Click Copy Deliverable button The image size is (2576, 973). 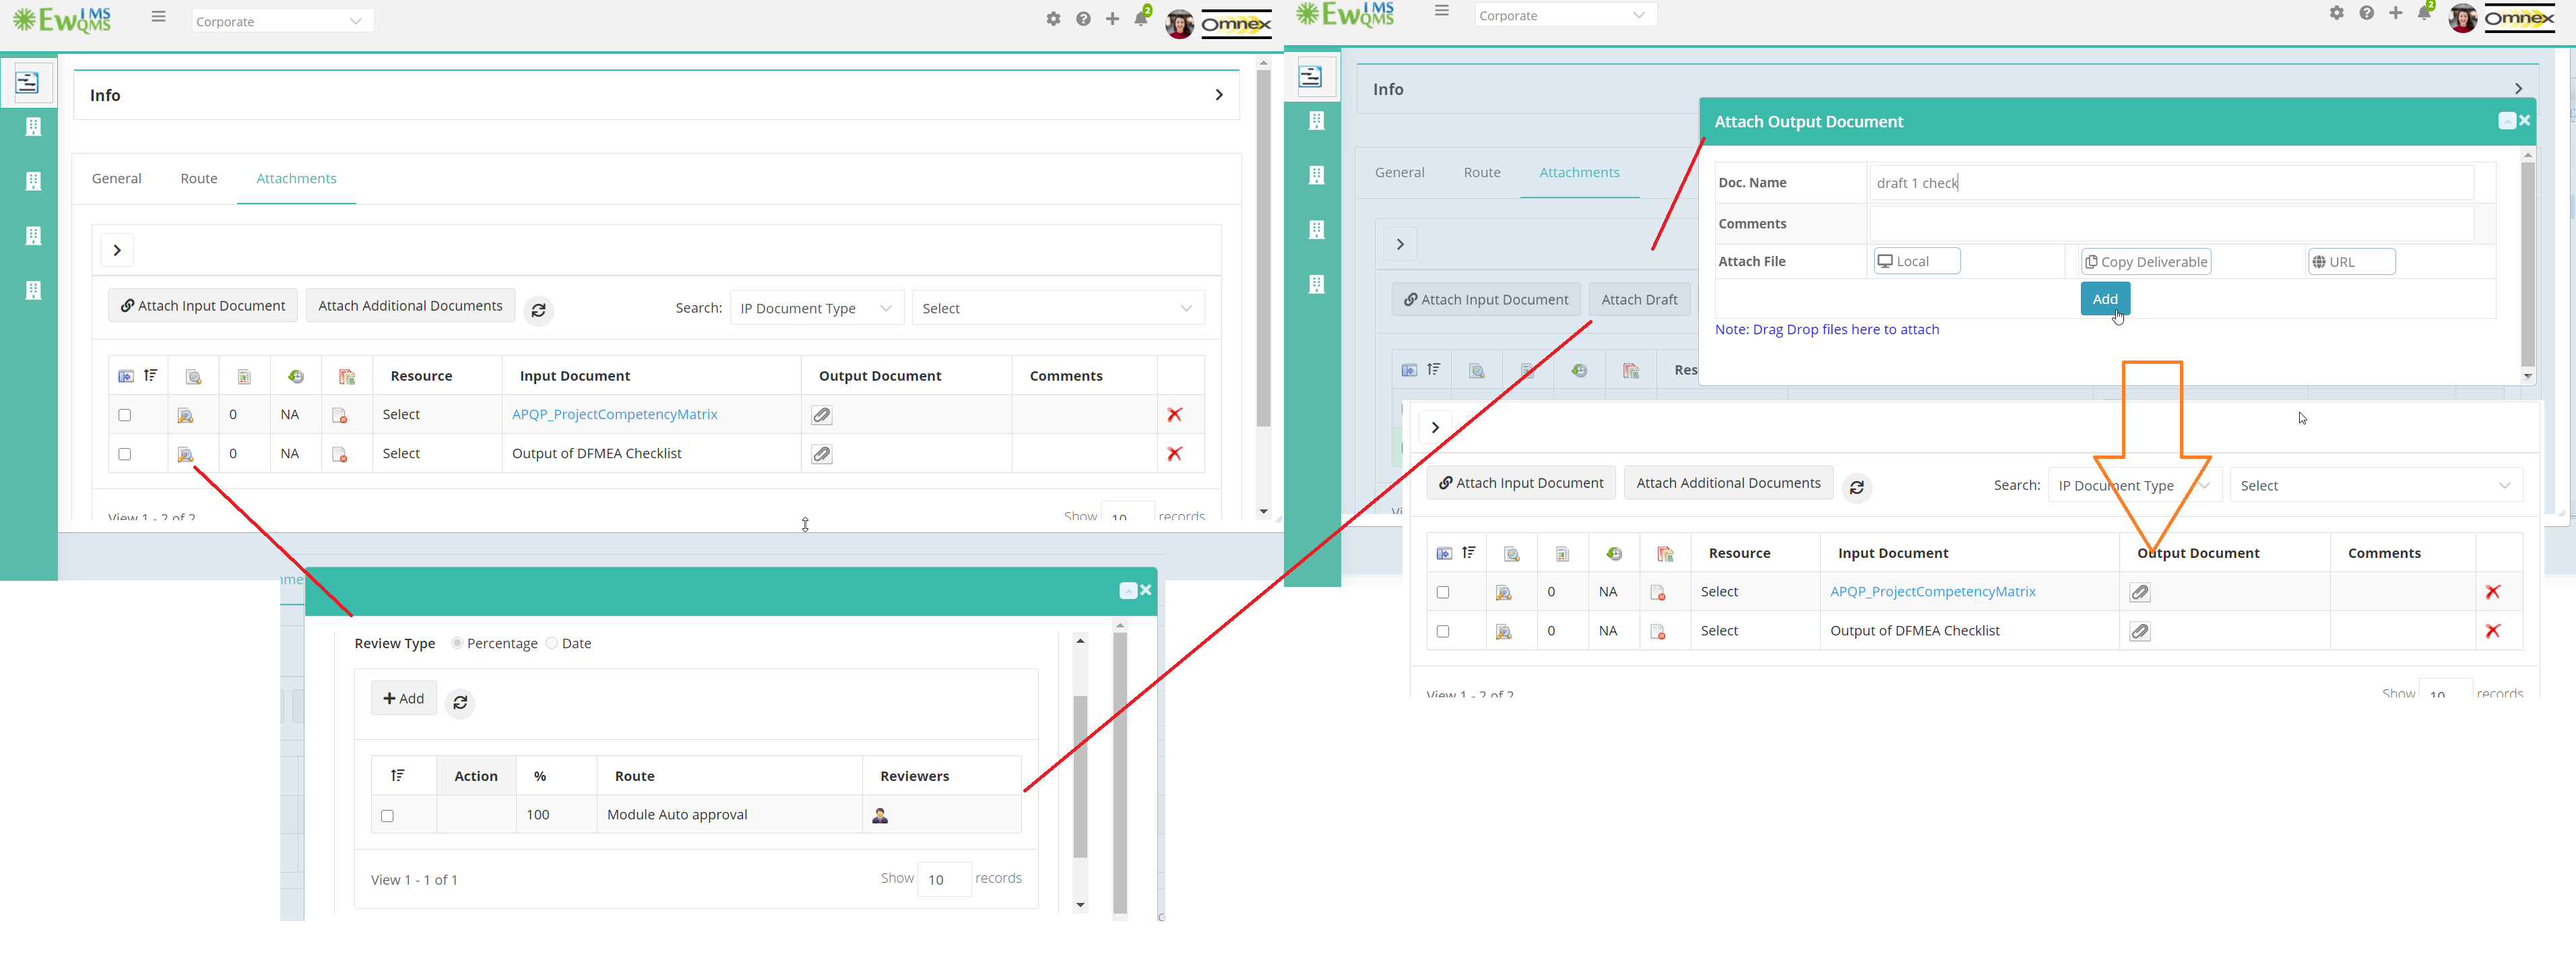(2146, 261)
